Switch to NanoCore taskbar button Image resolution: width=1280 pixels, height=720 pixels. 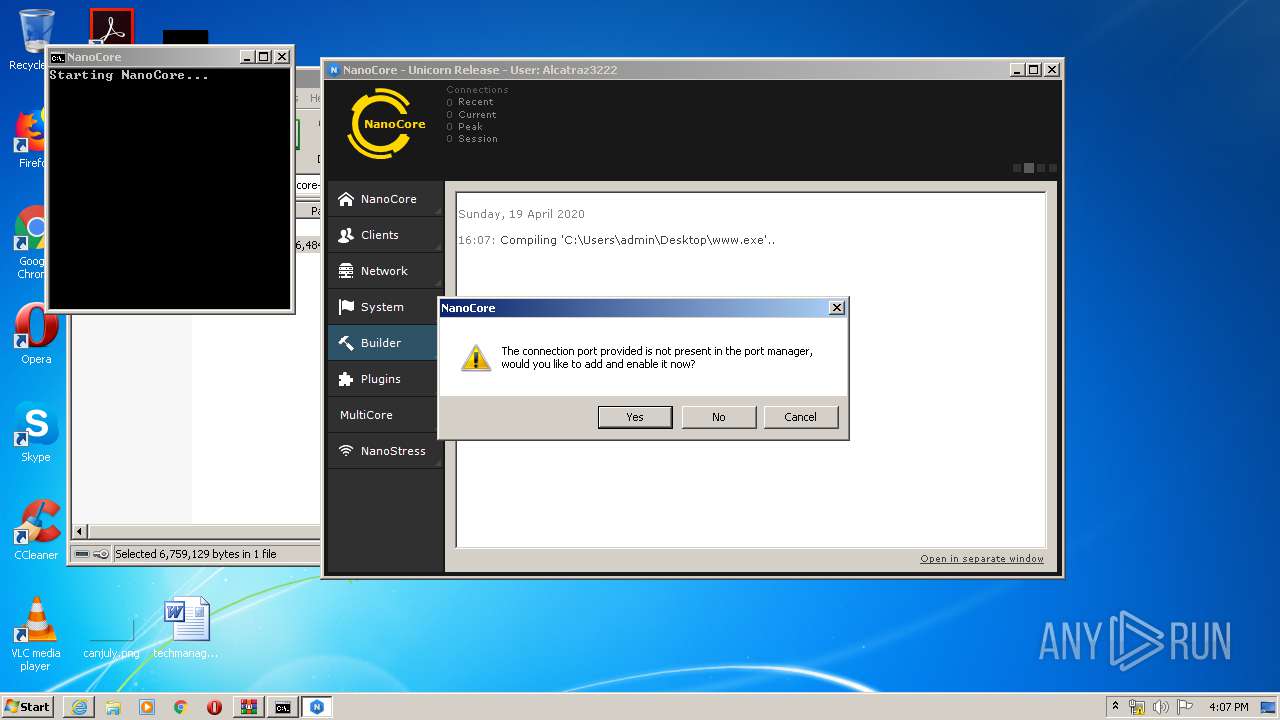coord(317,707)
